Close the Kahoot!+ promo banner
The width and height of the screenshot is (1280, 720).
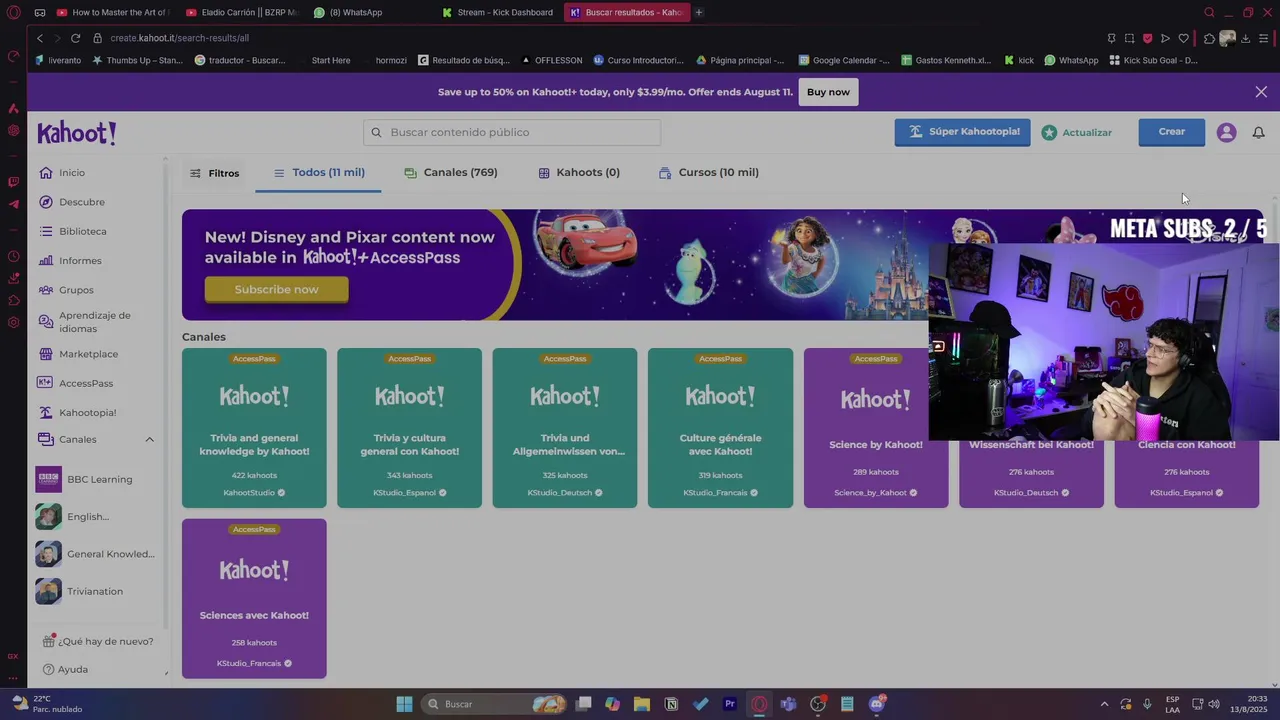1261,92
